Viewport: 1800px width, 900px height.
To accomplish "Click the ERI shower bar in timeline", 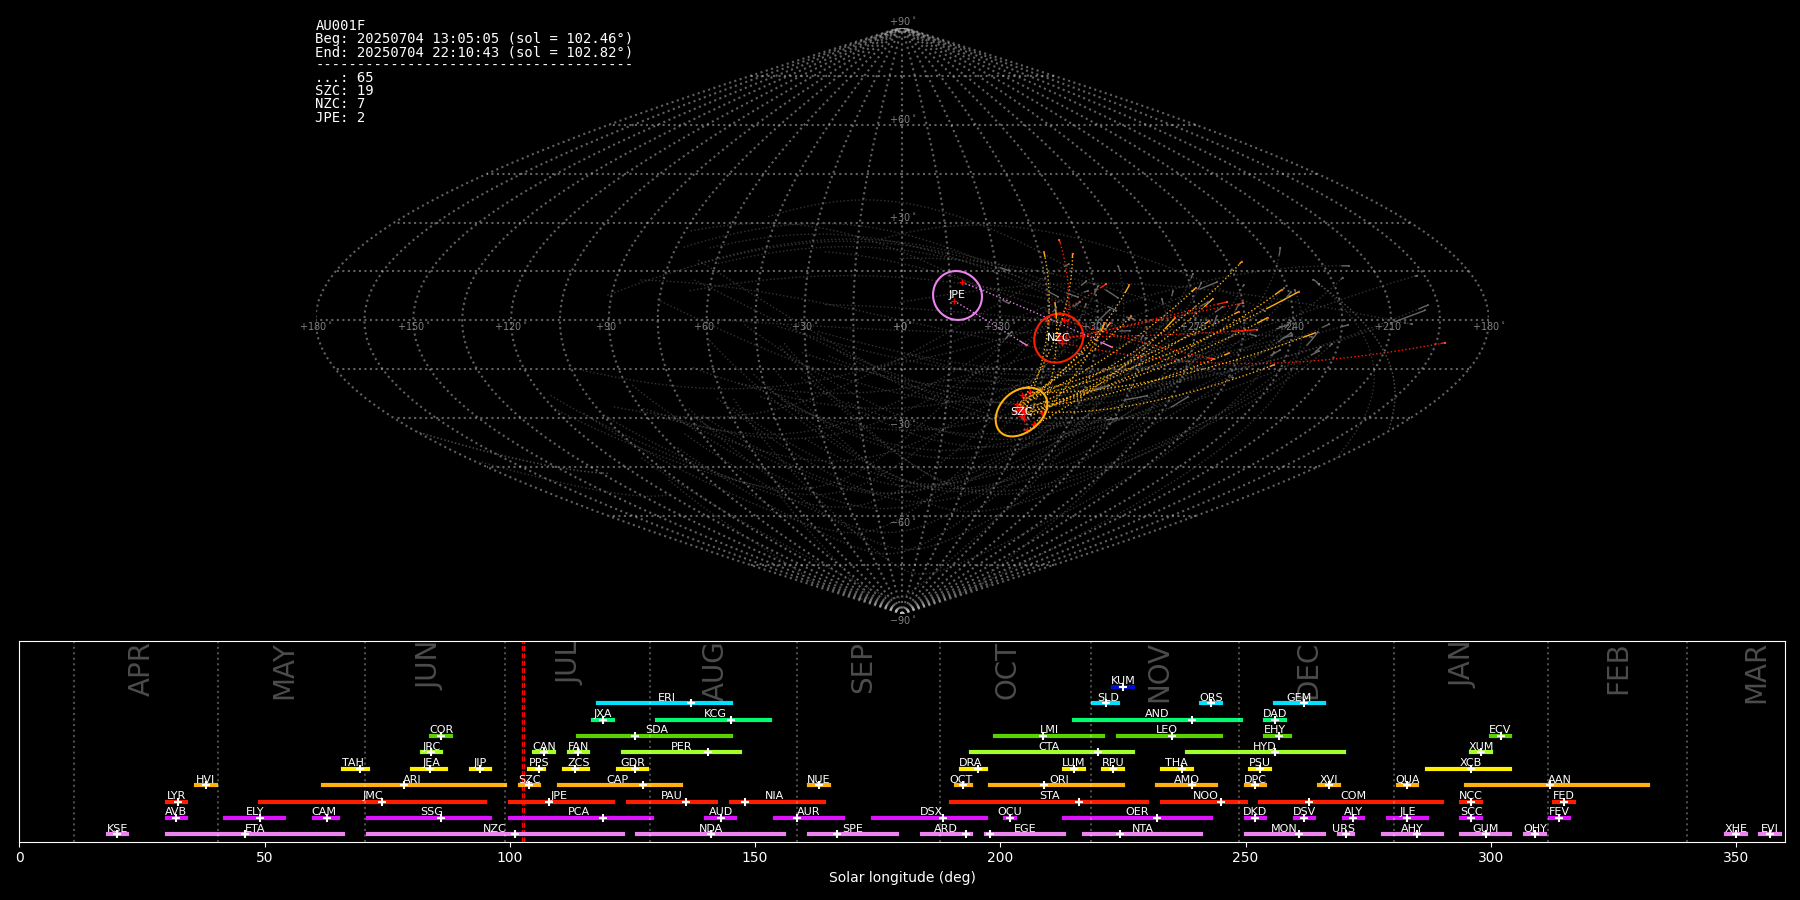I will pyautogui.click(x=664, y=703).
